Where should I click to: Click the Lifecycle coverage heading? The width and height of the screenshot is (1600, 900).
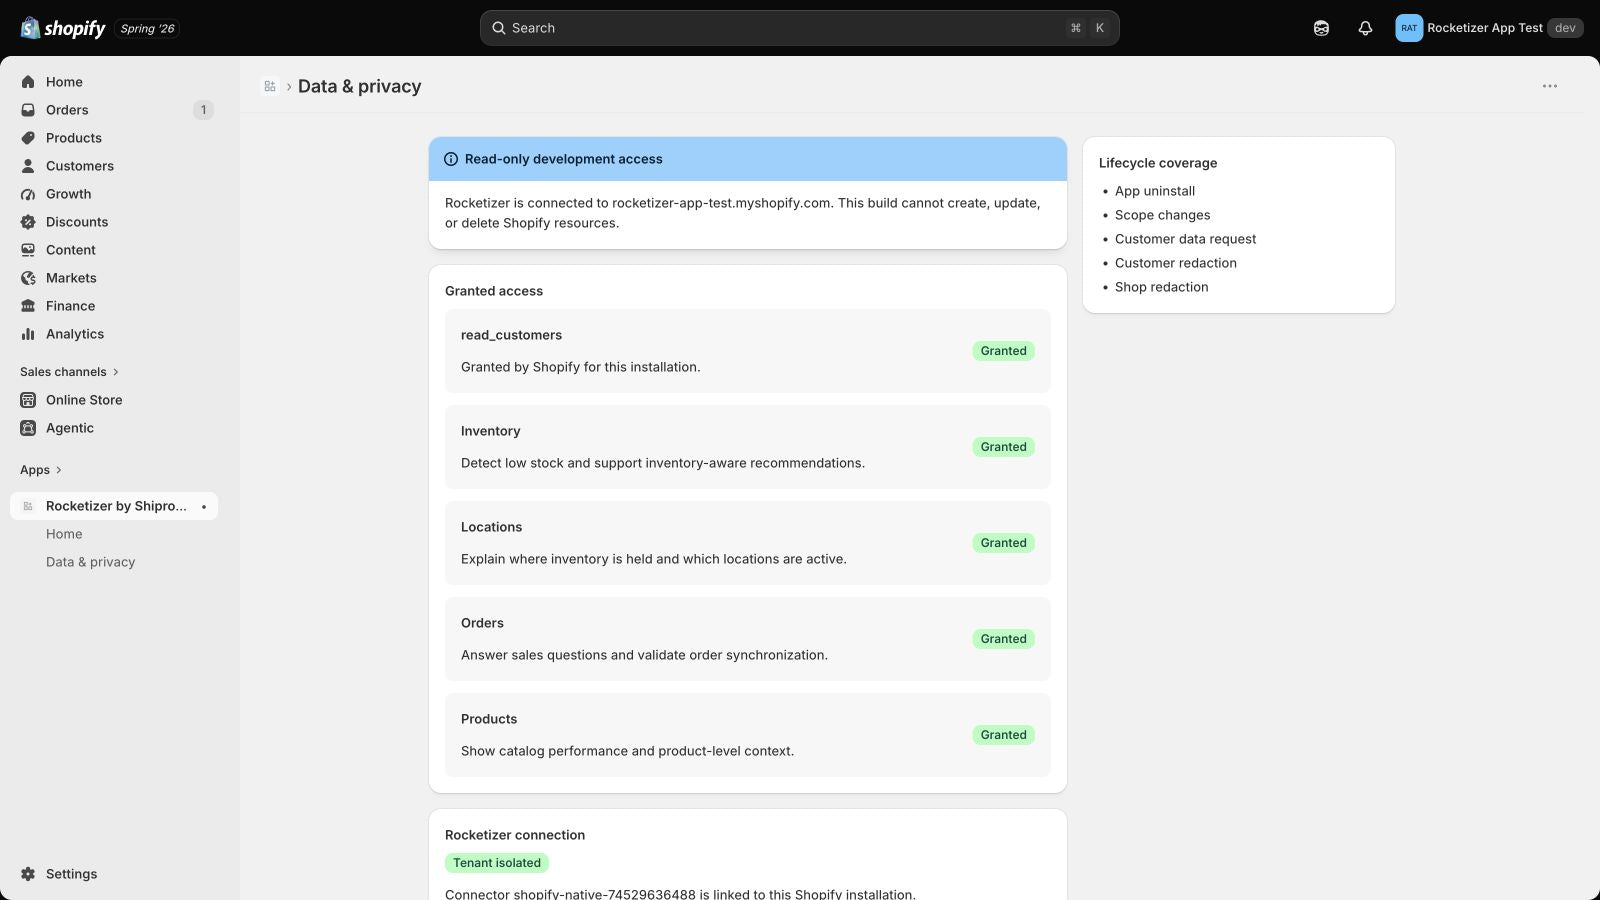[1158, 163]
